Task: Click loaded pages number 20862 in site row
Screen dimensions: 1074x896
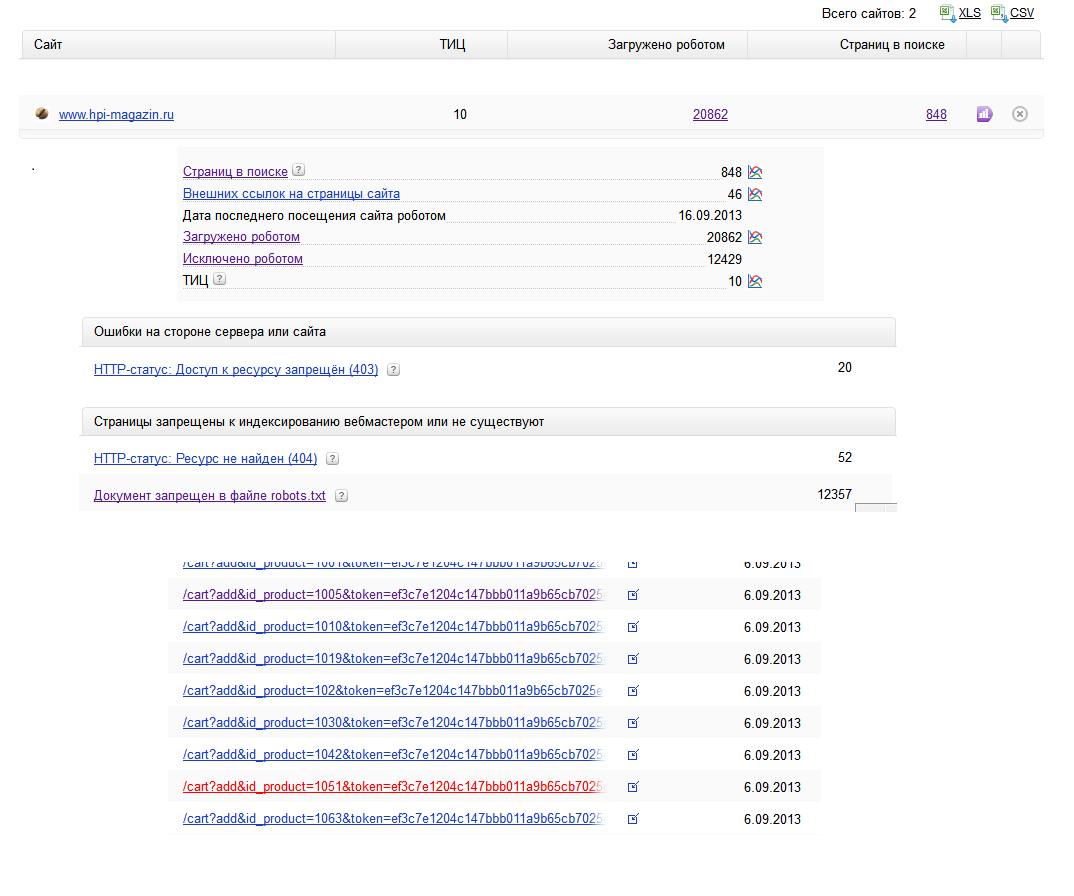Action: (x=710, y=115)
